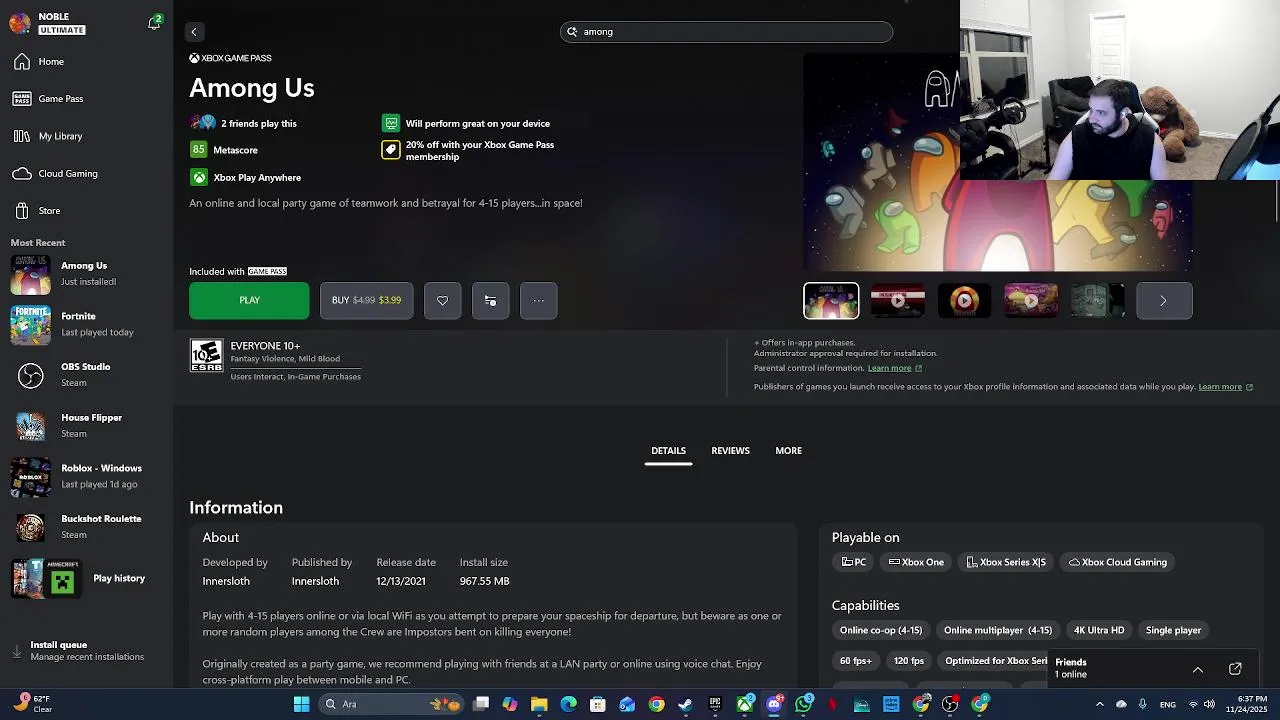This screenshot has width=1280, height=720.
Task: Open parental control Learn more link
Action: tap(894, 368)
